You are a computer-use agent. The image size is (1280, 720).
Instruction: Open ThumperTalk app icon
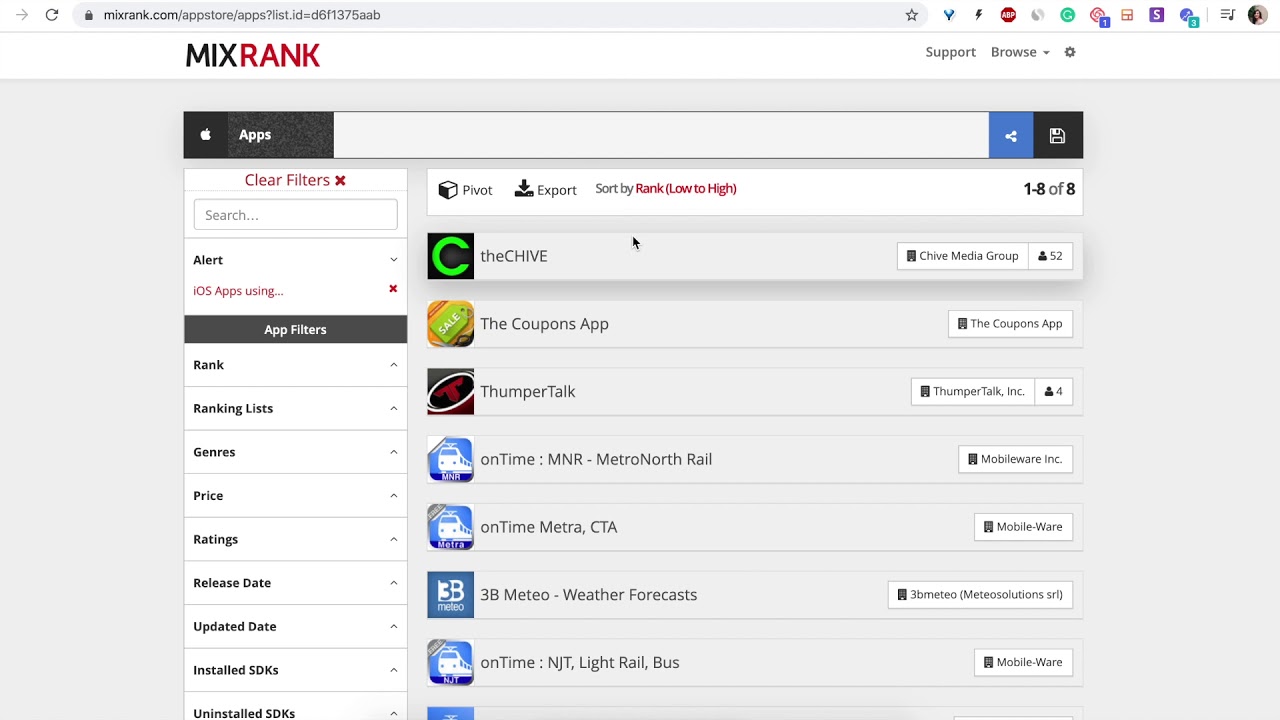click(x=451, y=392)
